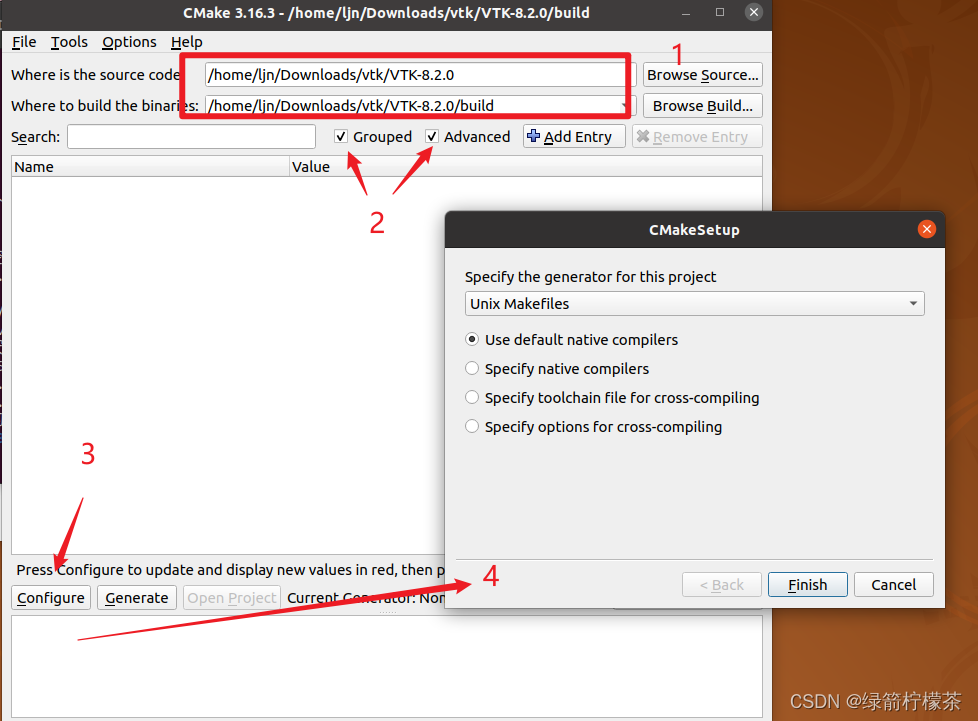The height and width of the screenshot is (721, 978).
Task: Open the Options menu
Action: (x=129, y=42)
